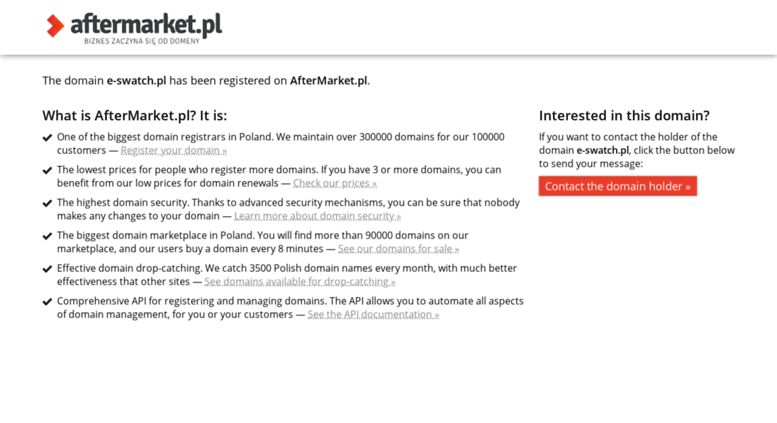Click the checkmark beside Comprehensive API item
The height and width of the screenshot is (423, 777).
point(47,302)
